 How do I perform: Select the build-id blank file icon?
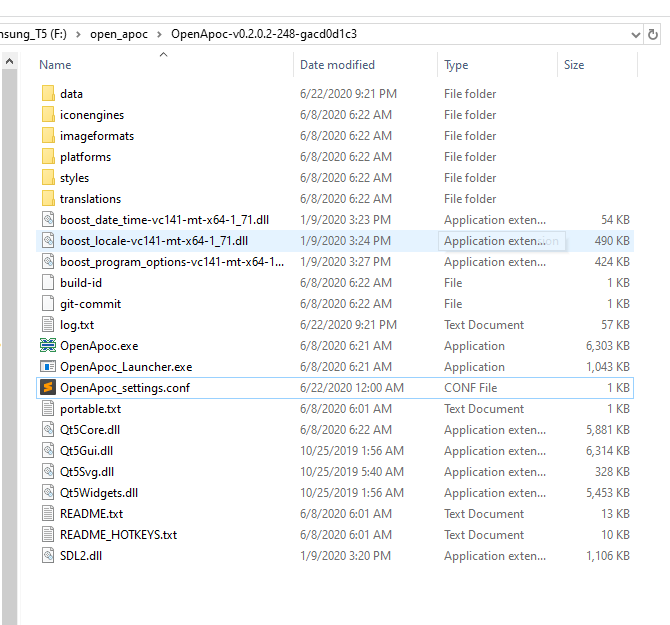tap(48, 282)
